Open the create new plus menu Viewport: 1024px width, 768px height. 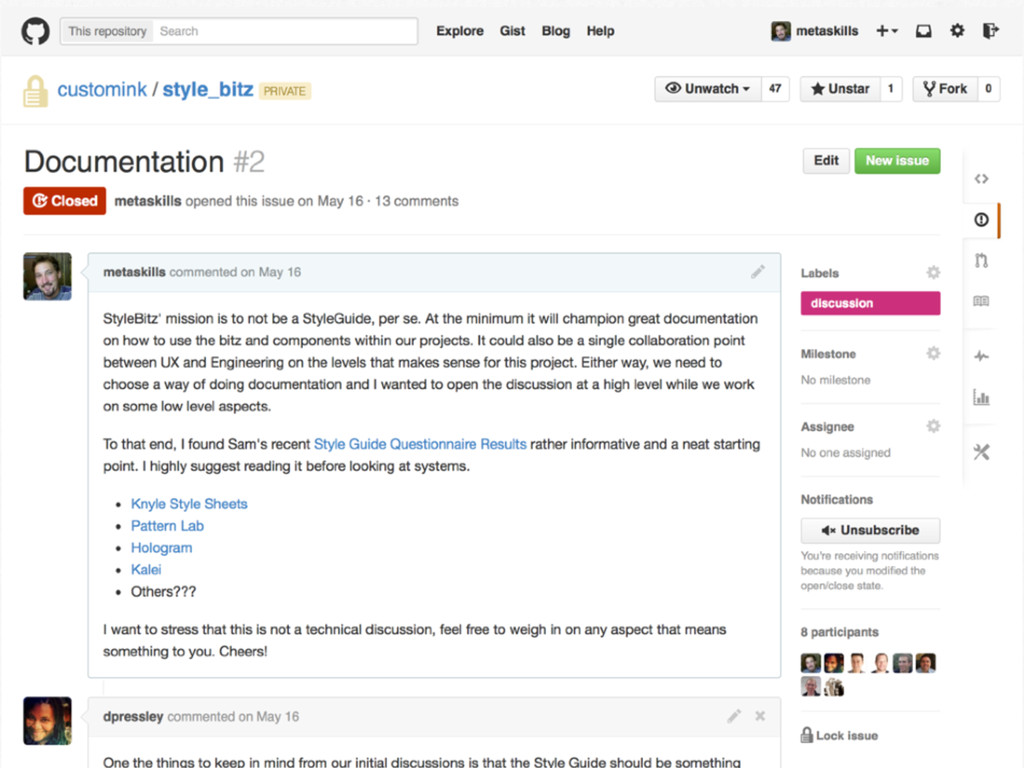(x=887, y=31)
